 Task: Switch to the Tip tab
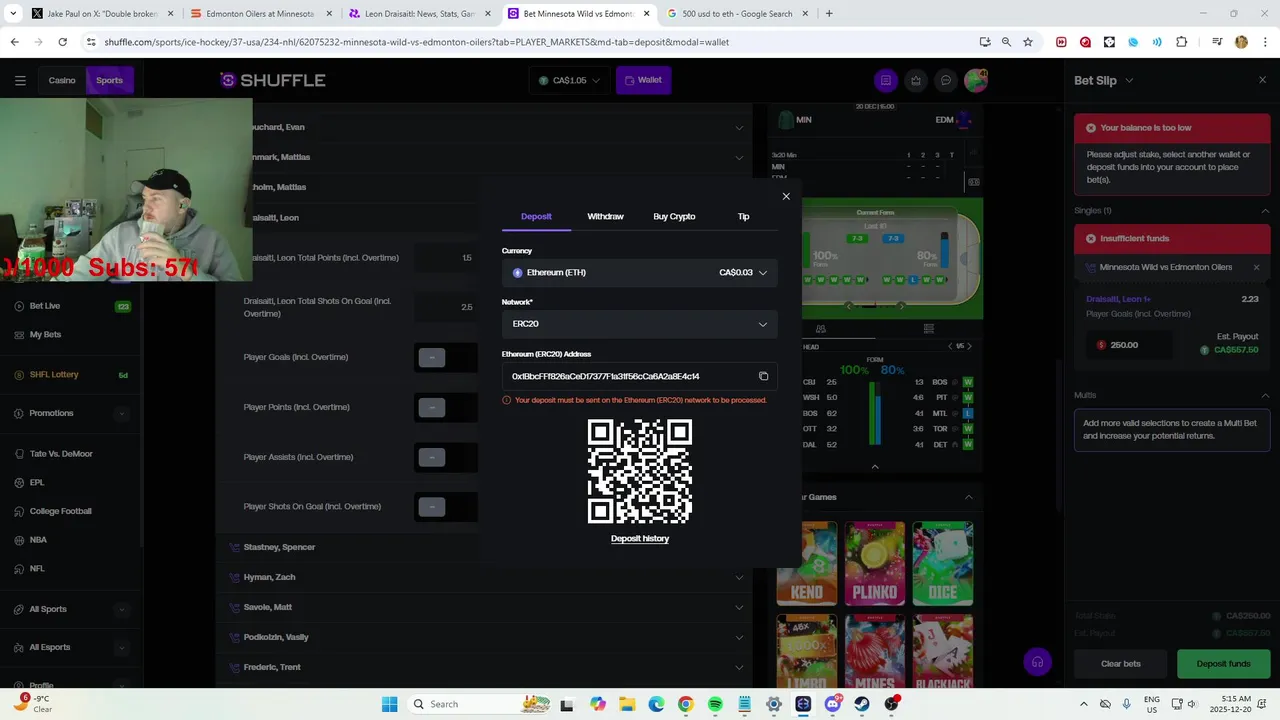743,216
